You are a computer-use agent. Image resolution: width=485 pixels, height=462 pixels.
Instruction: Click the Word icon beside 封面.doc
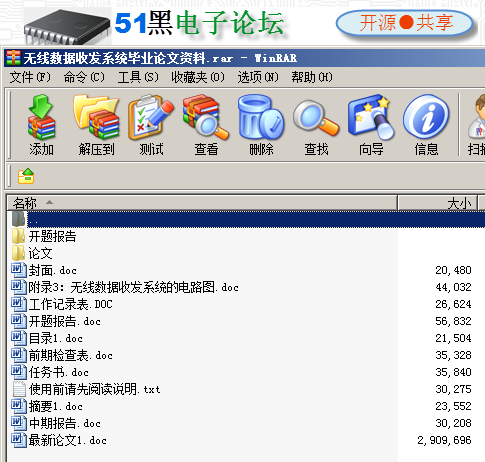(19, 270)
